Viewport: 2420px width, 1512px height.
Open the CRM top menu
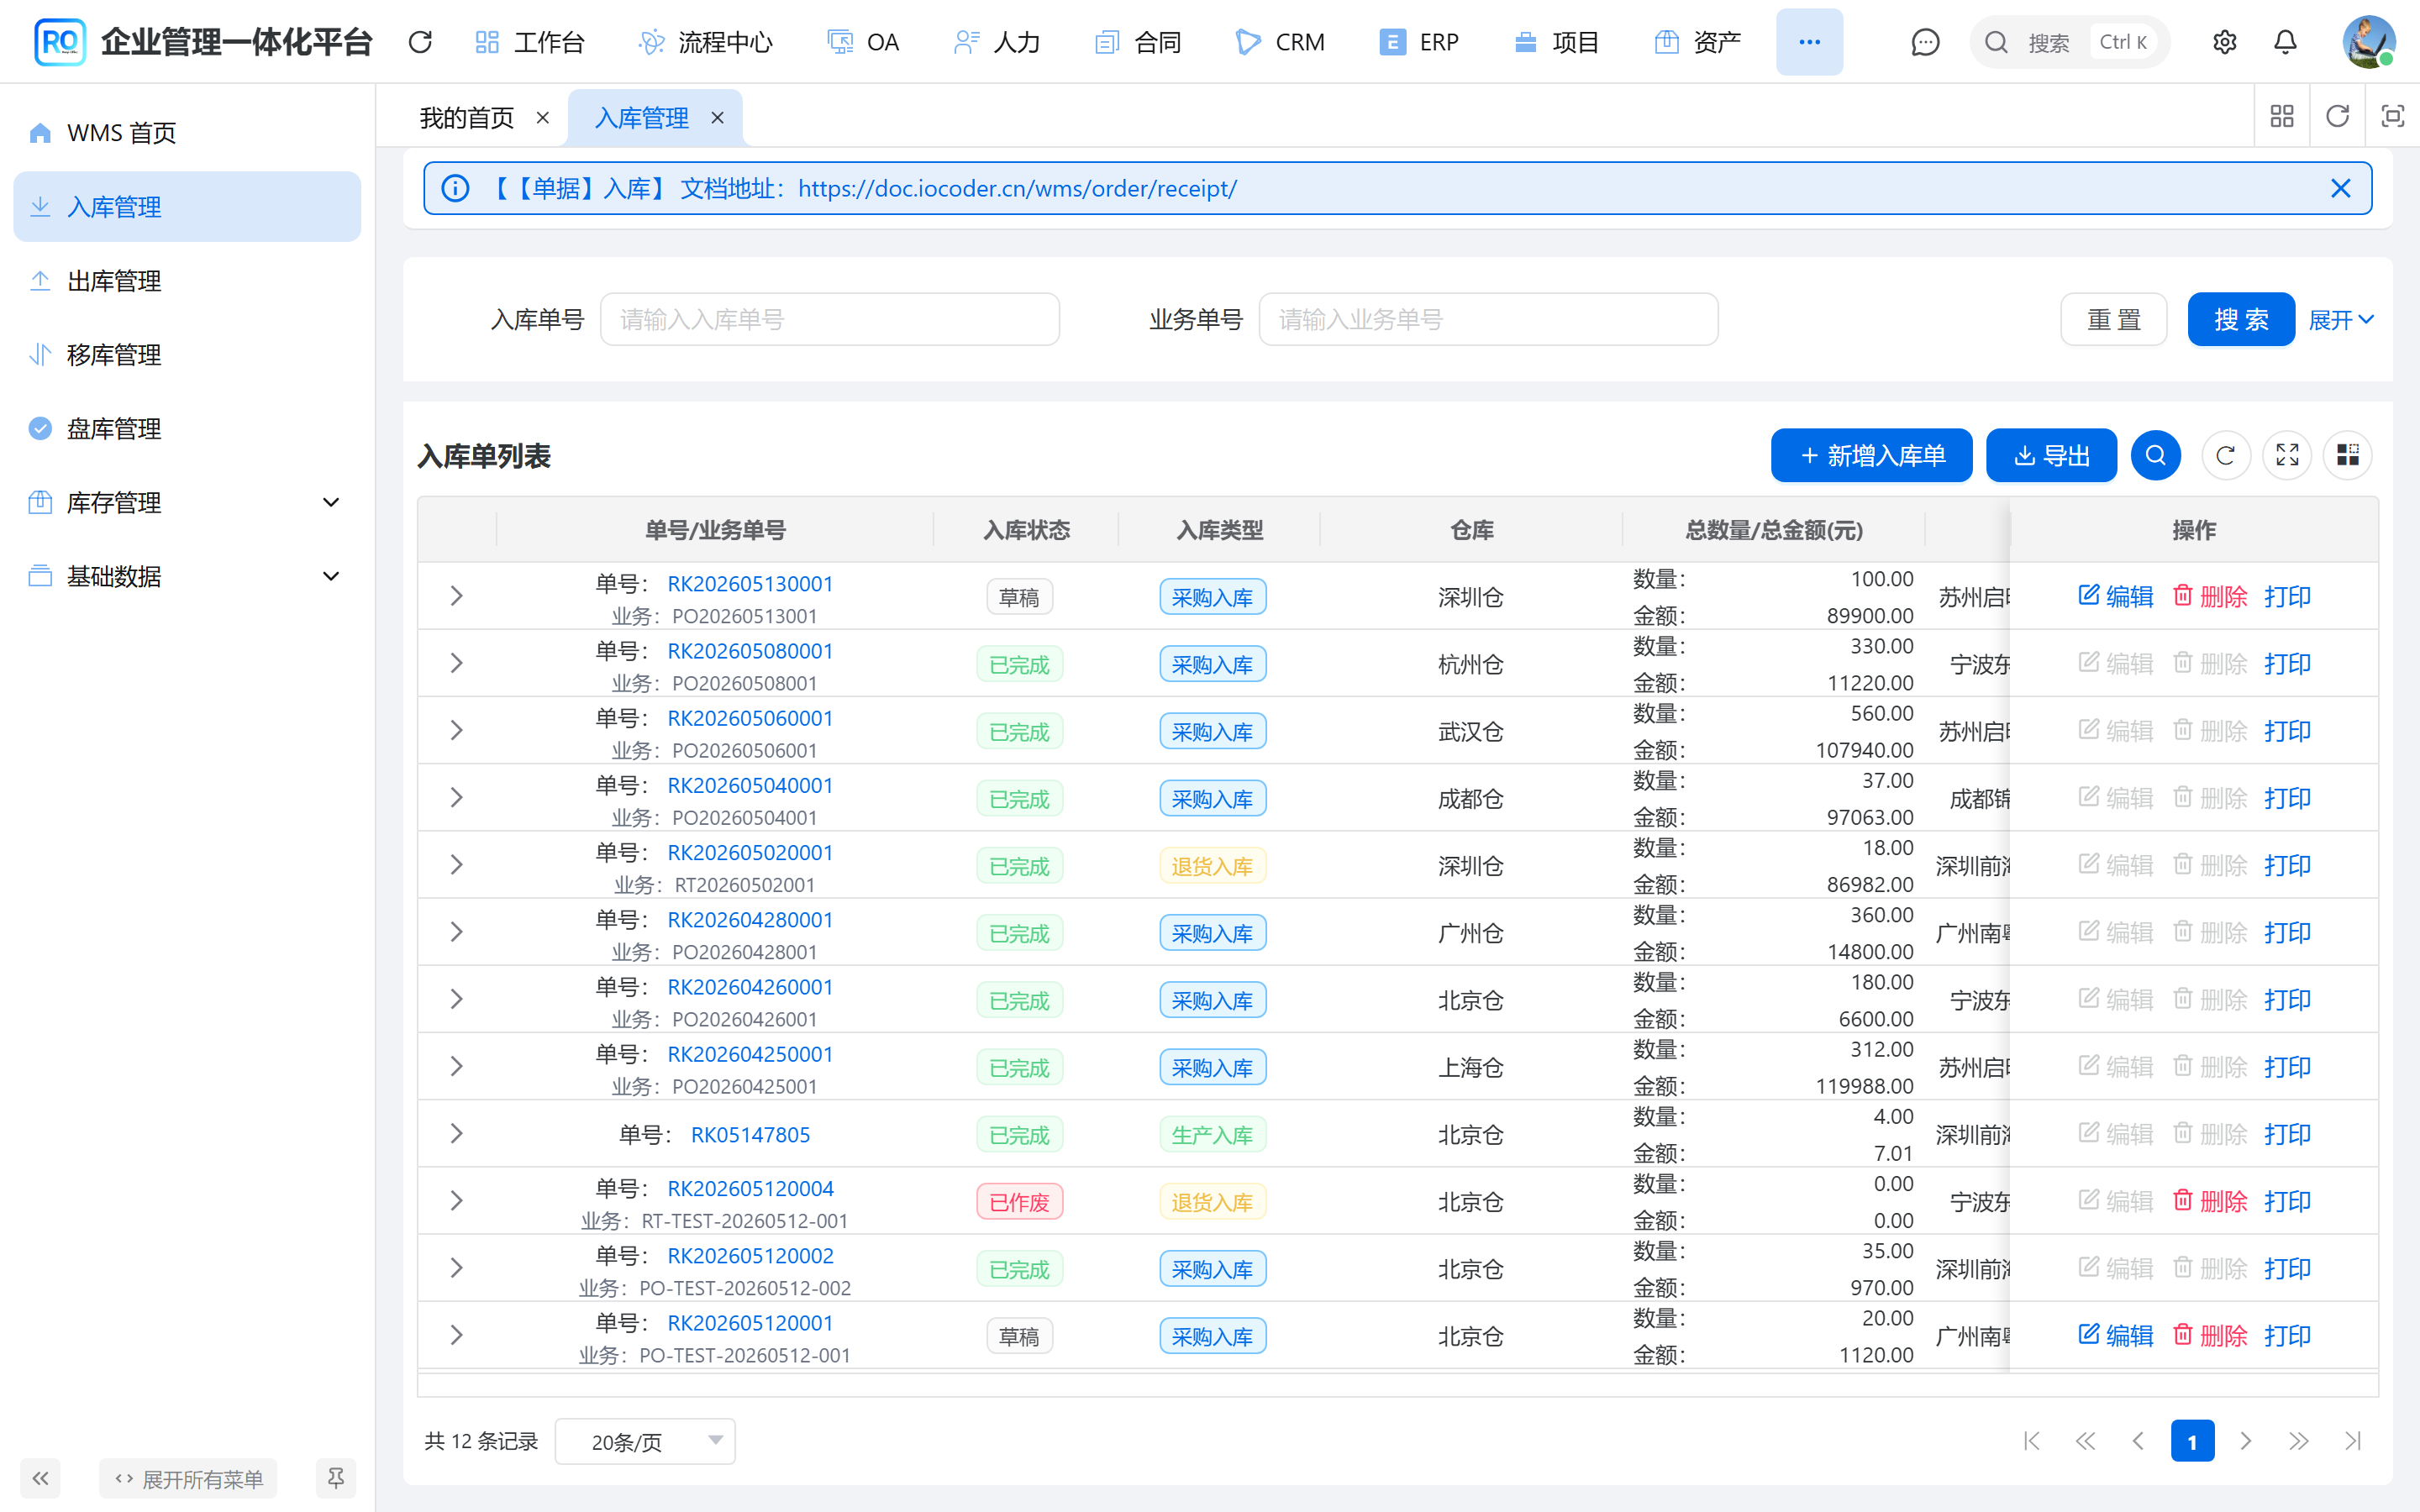(1280, 42)
